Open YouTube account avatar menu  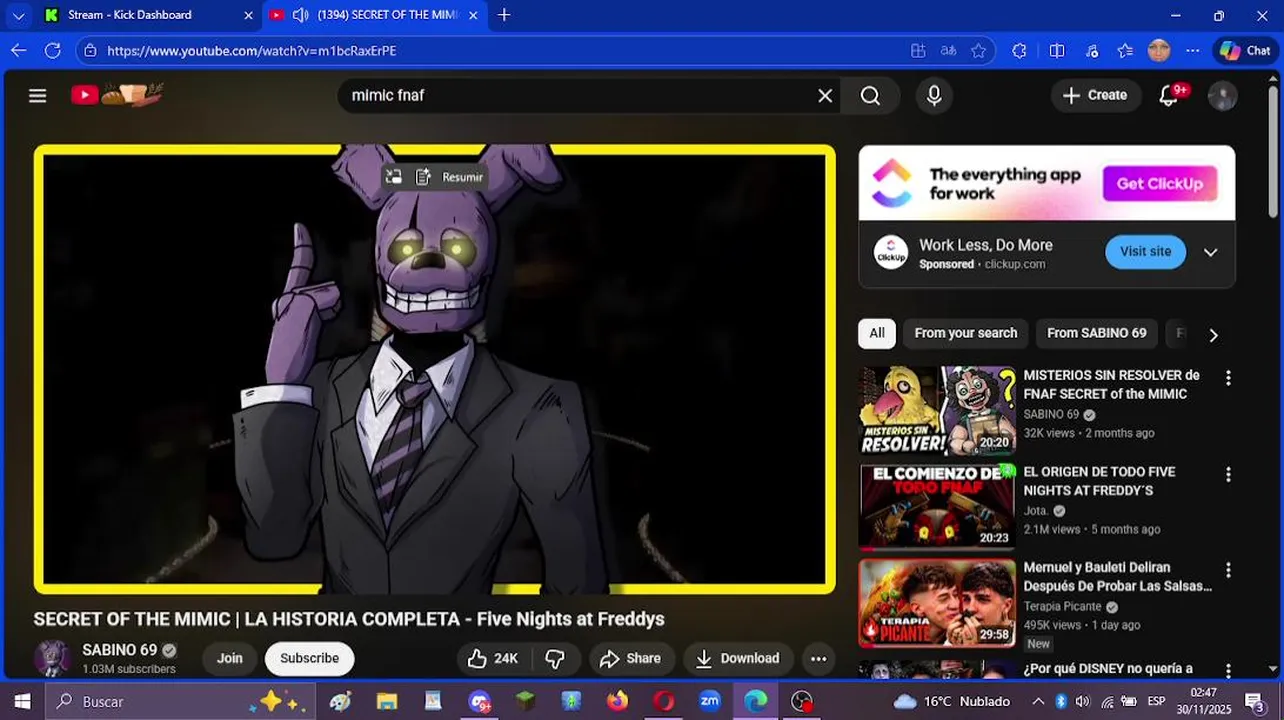[x=1222, y=95]
